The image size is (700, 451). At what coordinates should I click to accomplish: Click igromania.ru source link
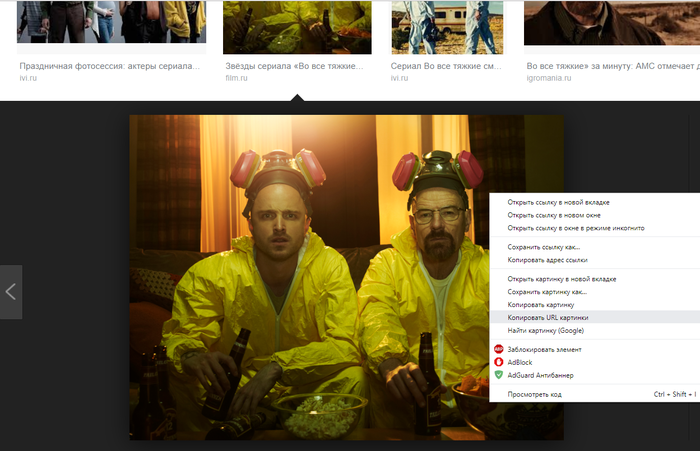(549, 78)
